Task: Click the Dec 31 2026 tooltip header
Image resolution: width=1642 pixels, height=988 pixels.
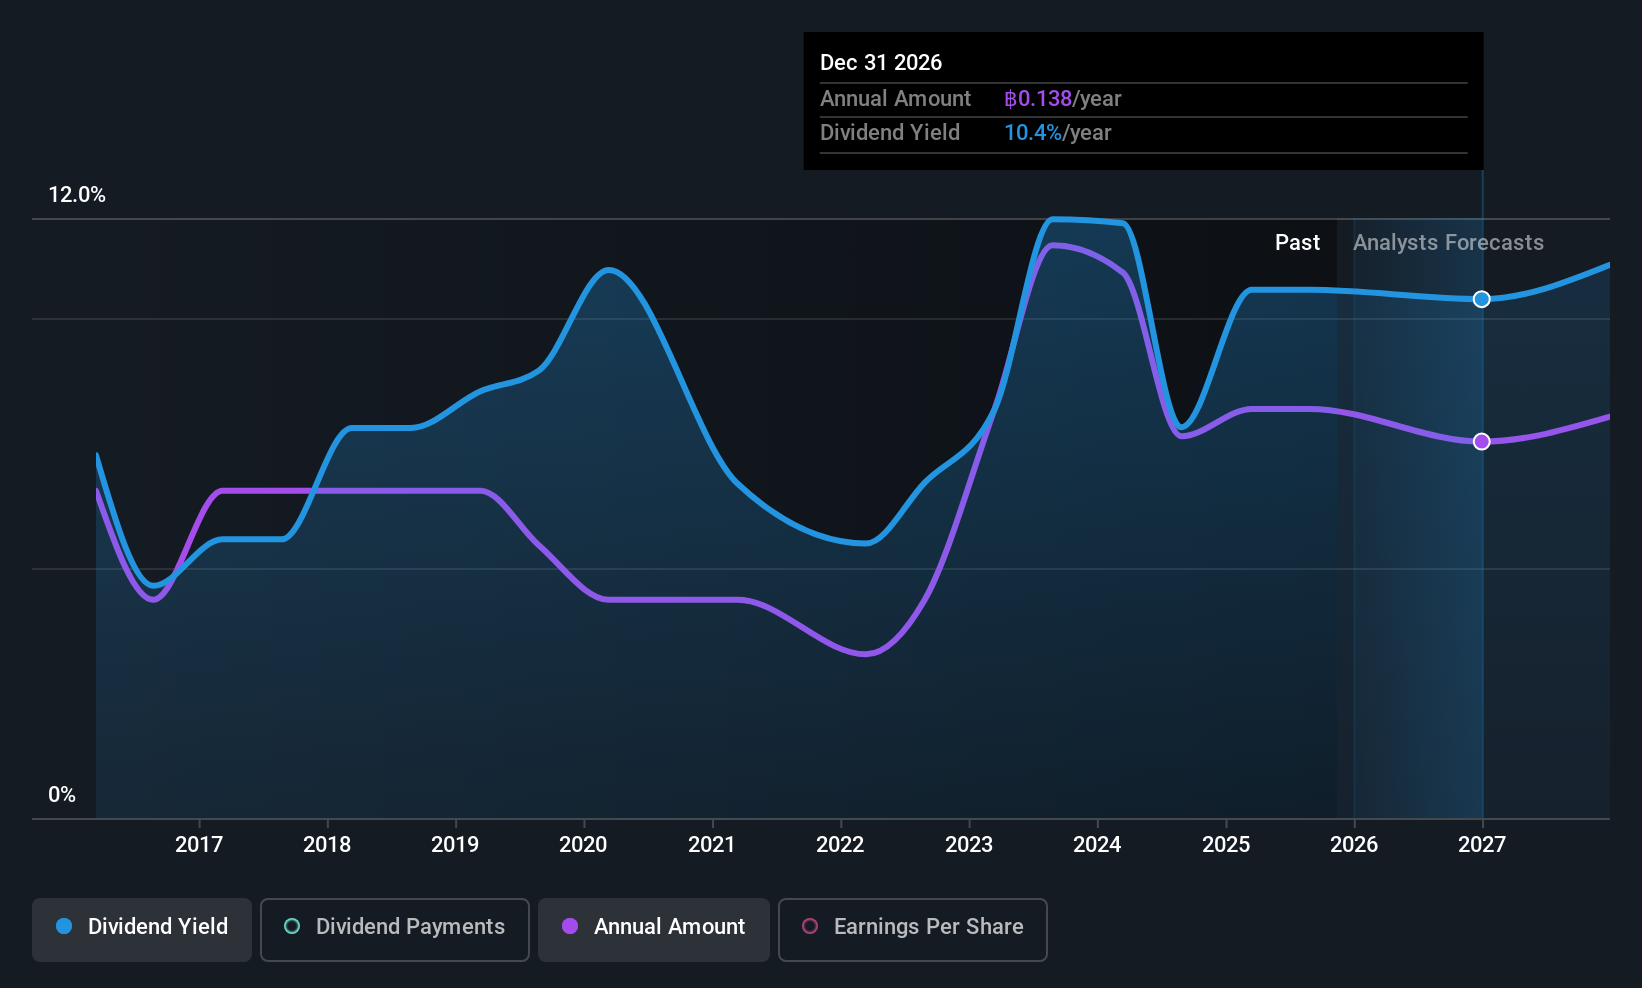Action: (x=881, y=62)
